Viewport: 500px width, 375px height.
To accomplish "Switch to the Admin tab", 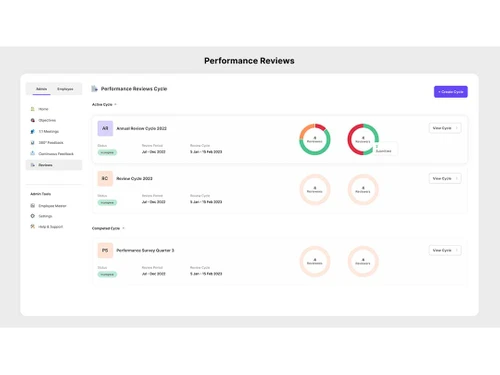I will (41, 89).
